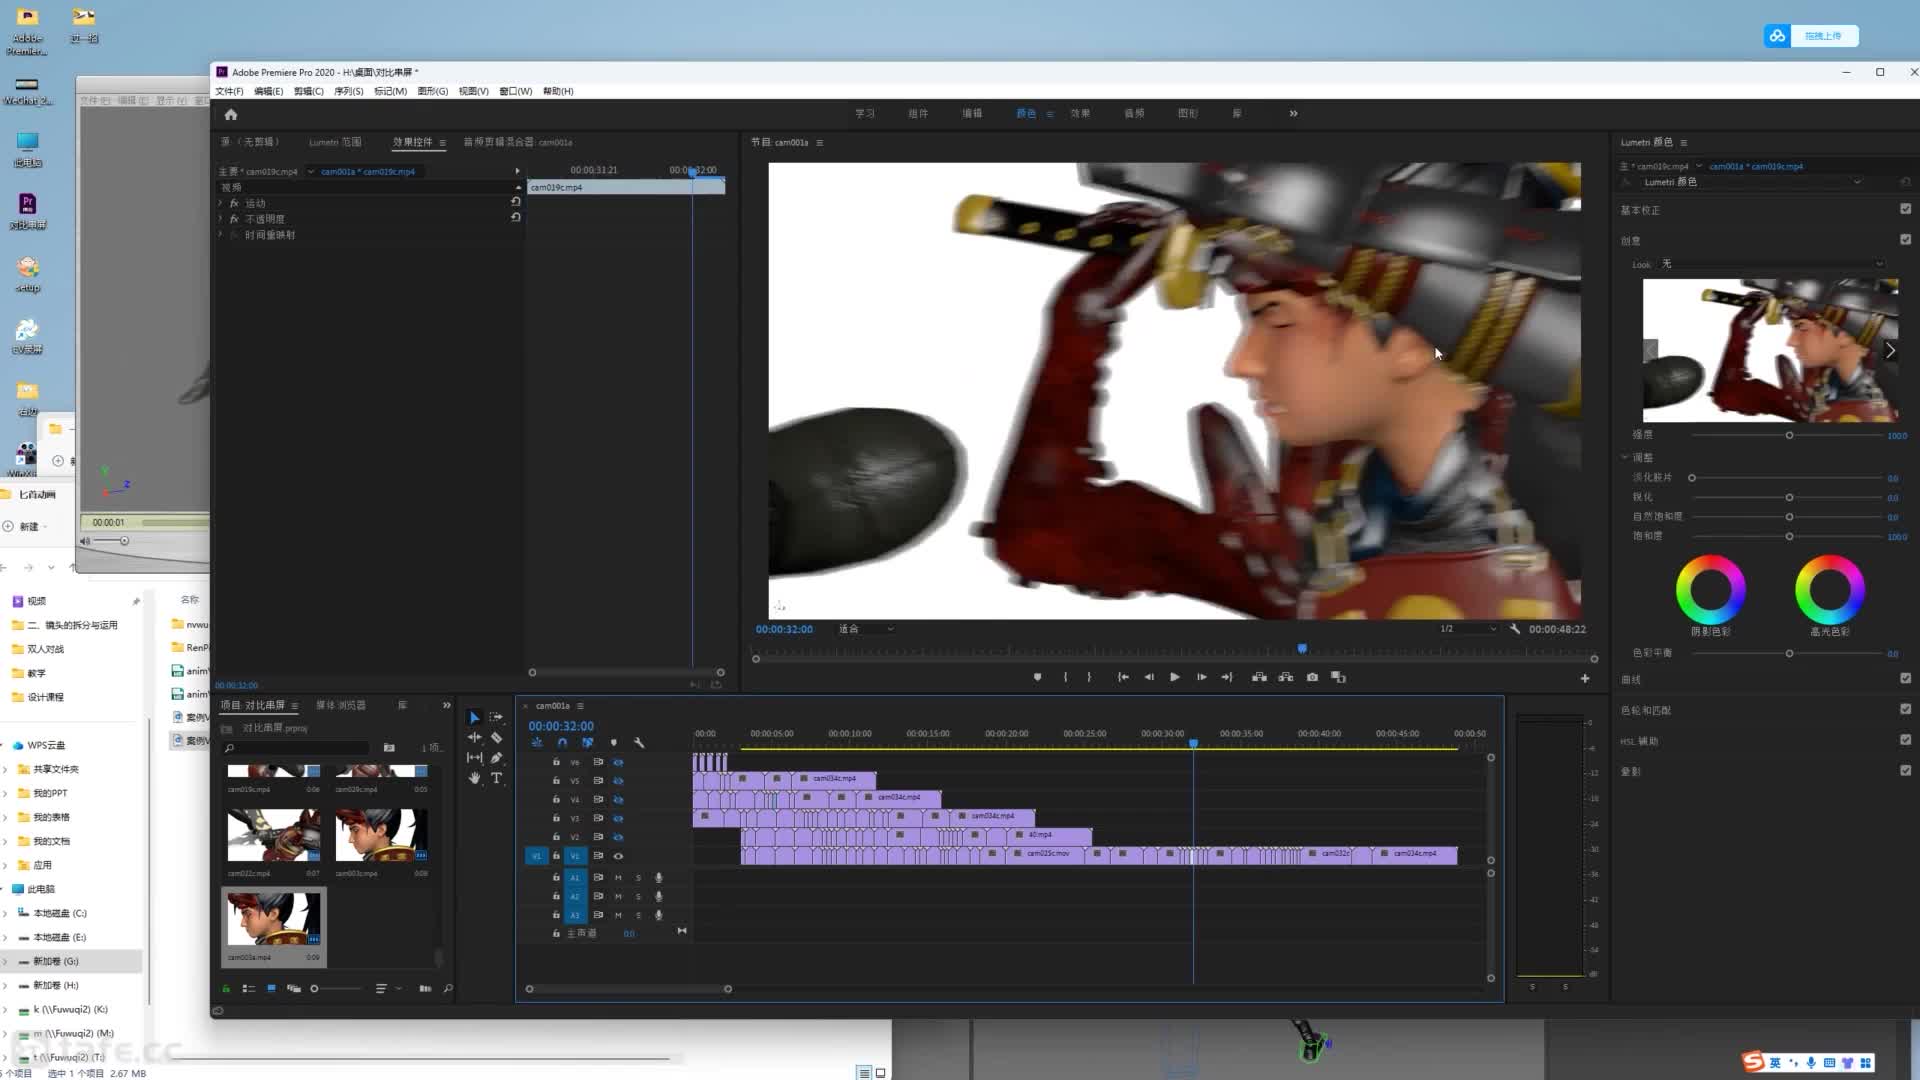Export frame with camera icon
This screenshot has width=1920, height=1080.
tap(1312, 677)
